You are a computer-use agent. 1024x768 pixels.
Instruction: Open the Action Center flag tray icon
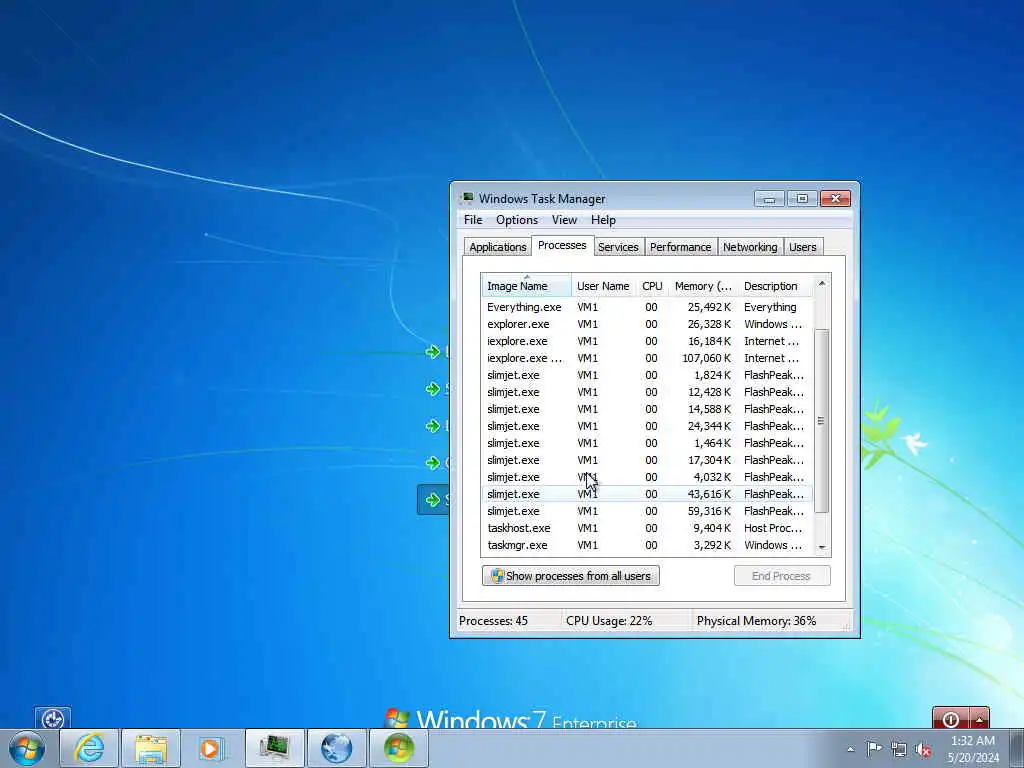click(874, 748)
